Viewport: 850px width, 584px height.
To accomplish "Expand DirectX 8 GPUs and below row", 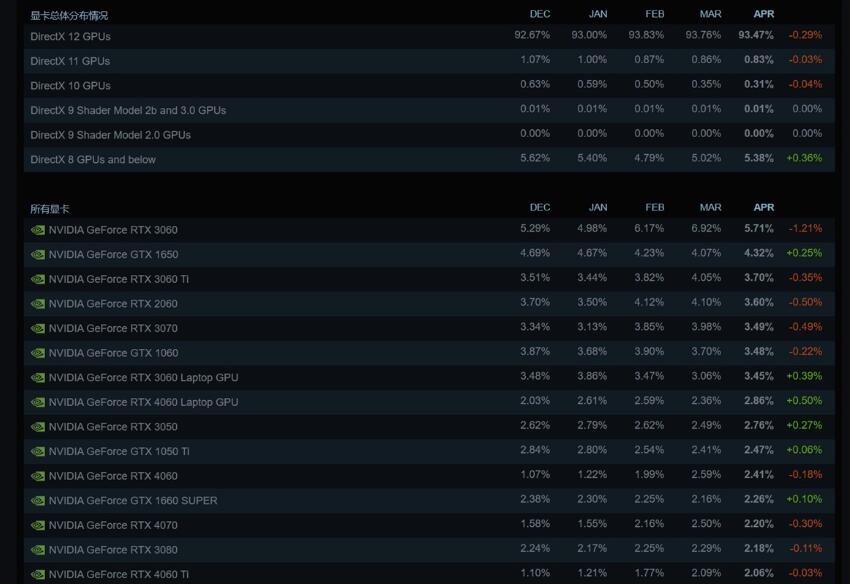I will coord(429,159).
